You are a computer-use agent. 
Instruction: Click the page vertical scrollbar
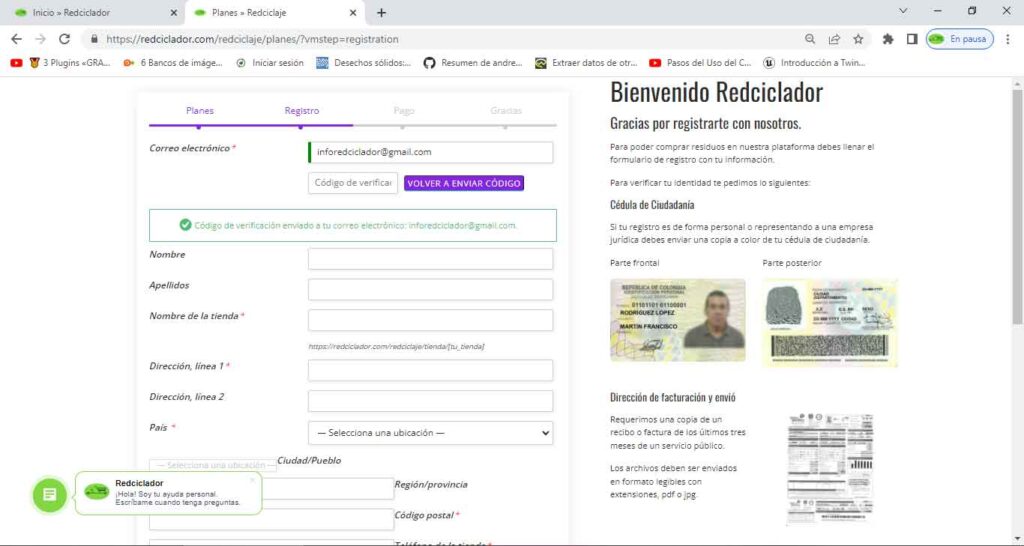[1017, 250]
